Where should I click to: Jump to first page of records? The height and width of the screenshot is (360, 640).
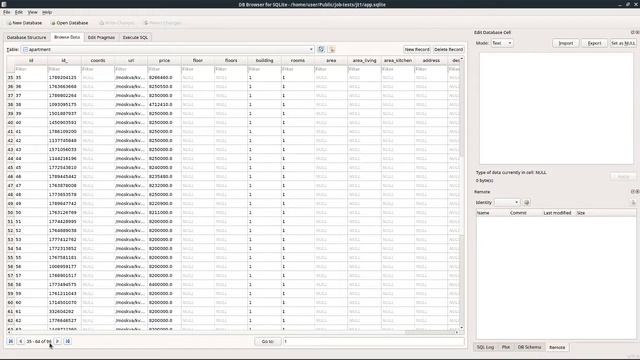coord(11,341)
